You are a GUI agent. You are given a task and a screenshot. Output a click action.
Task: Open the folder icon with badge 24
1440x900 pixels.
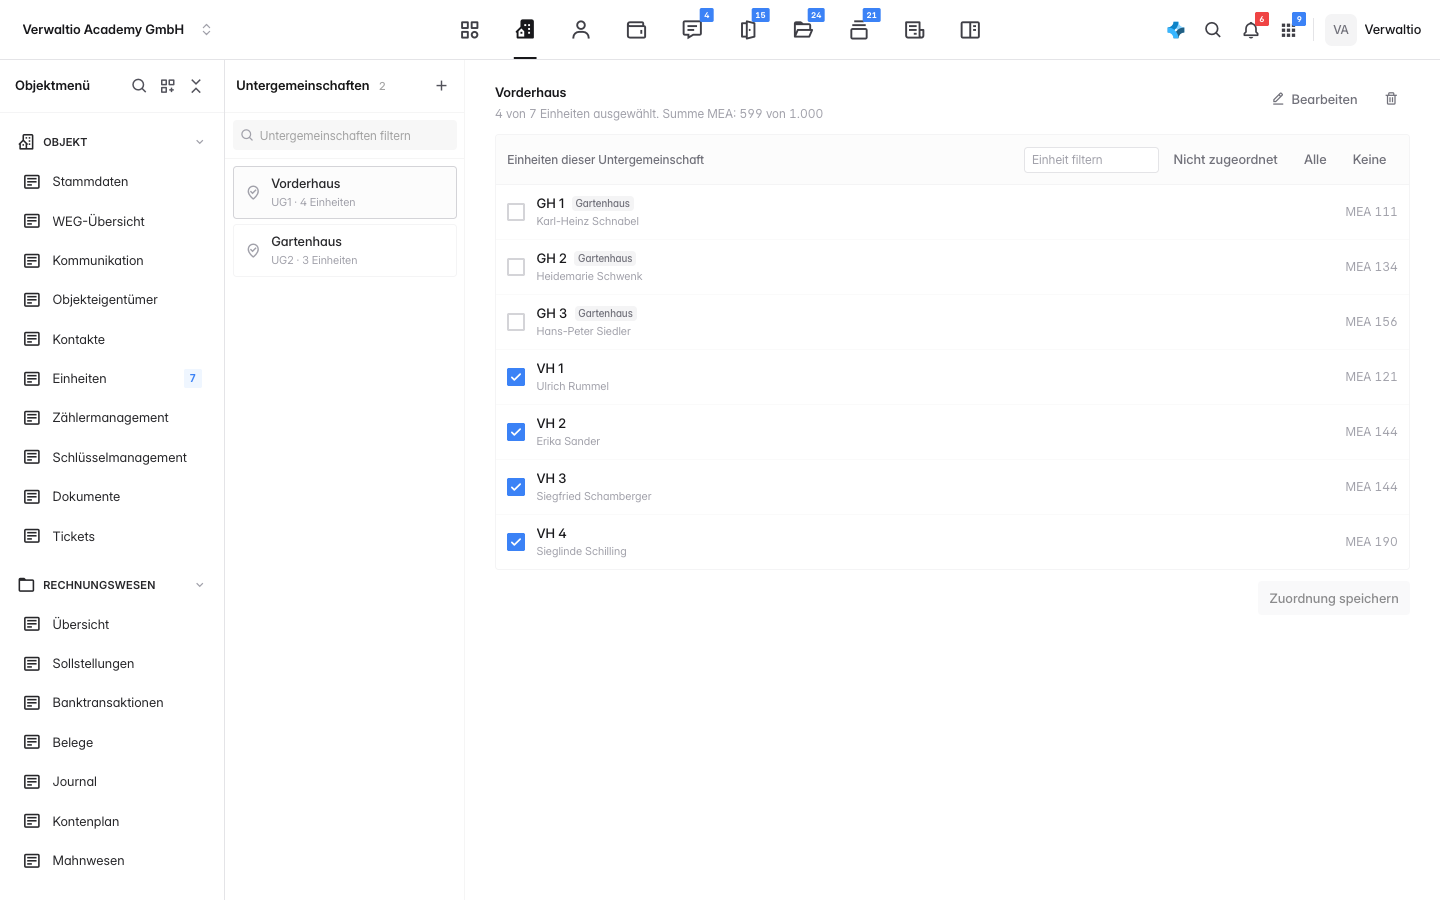803,30
